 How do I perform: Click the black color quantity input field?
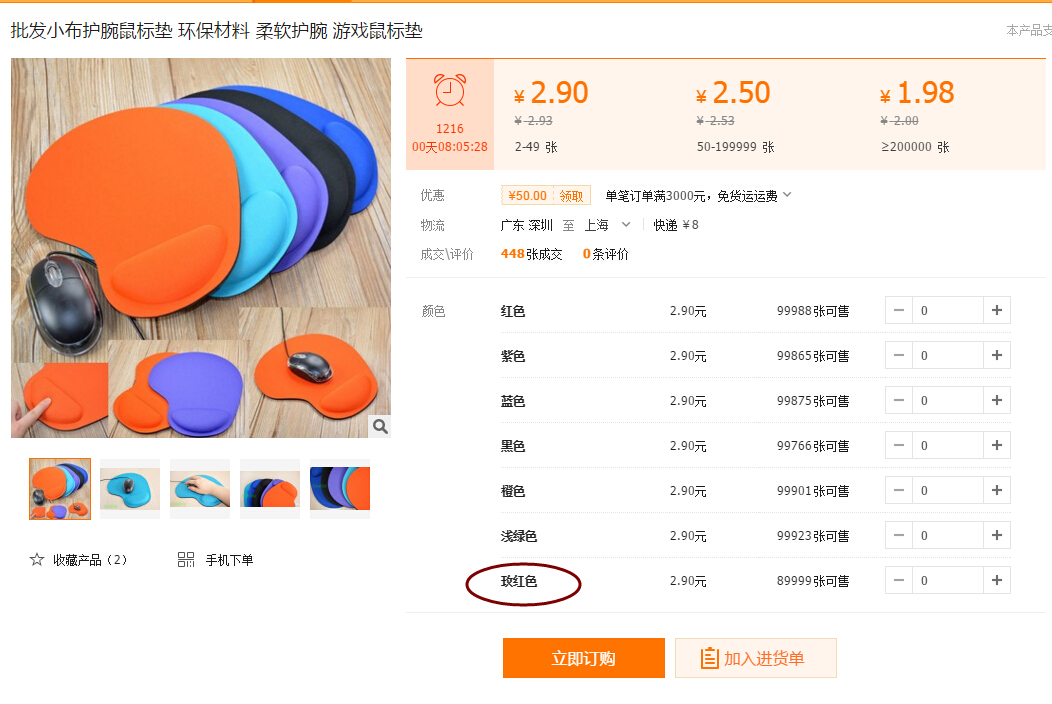(947, 445)
